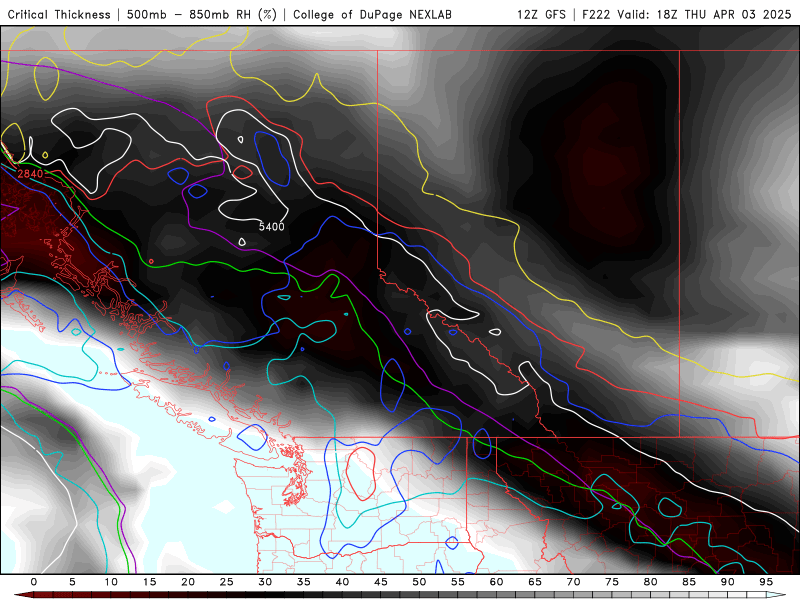Click the '75' color scale label
800x600 pixels.
point(612,582)
